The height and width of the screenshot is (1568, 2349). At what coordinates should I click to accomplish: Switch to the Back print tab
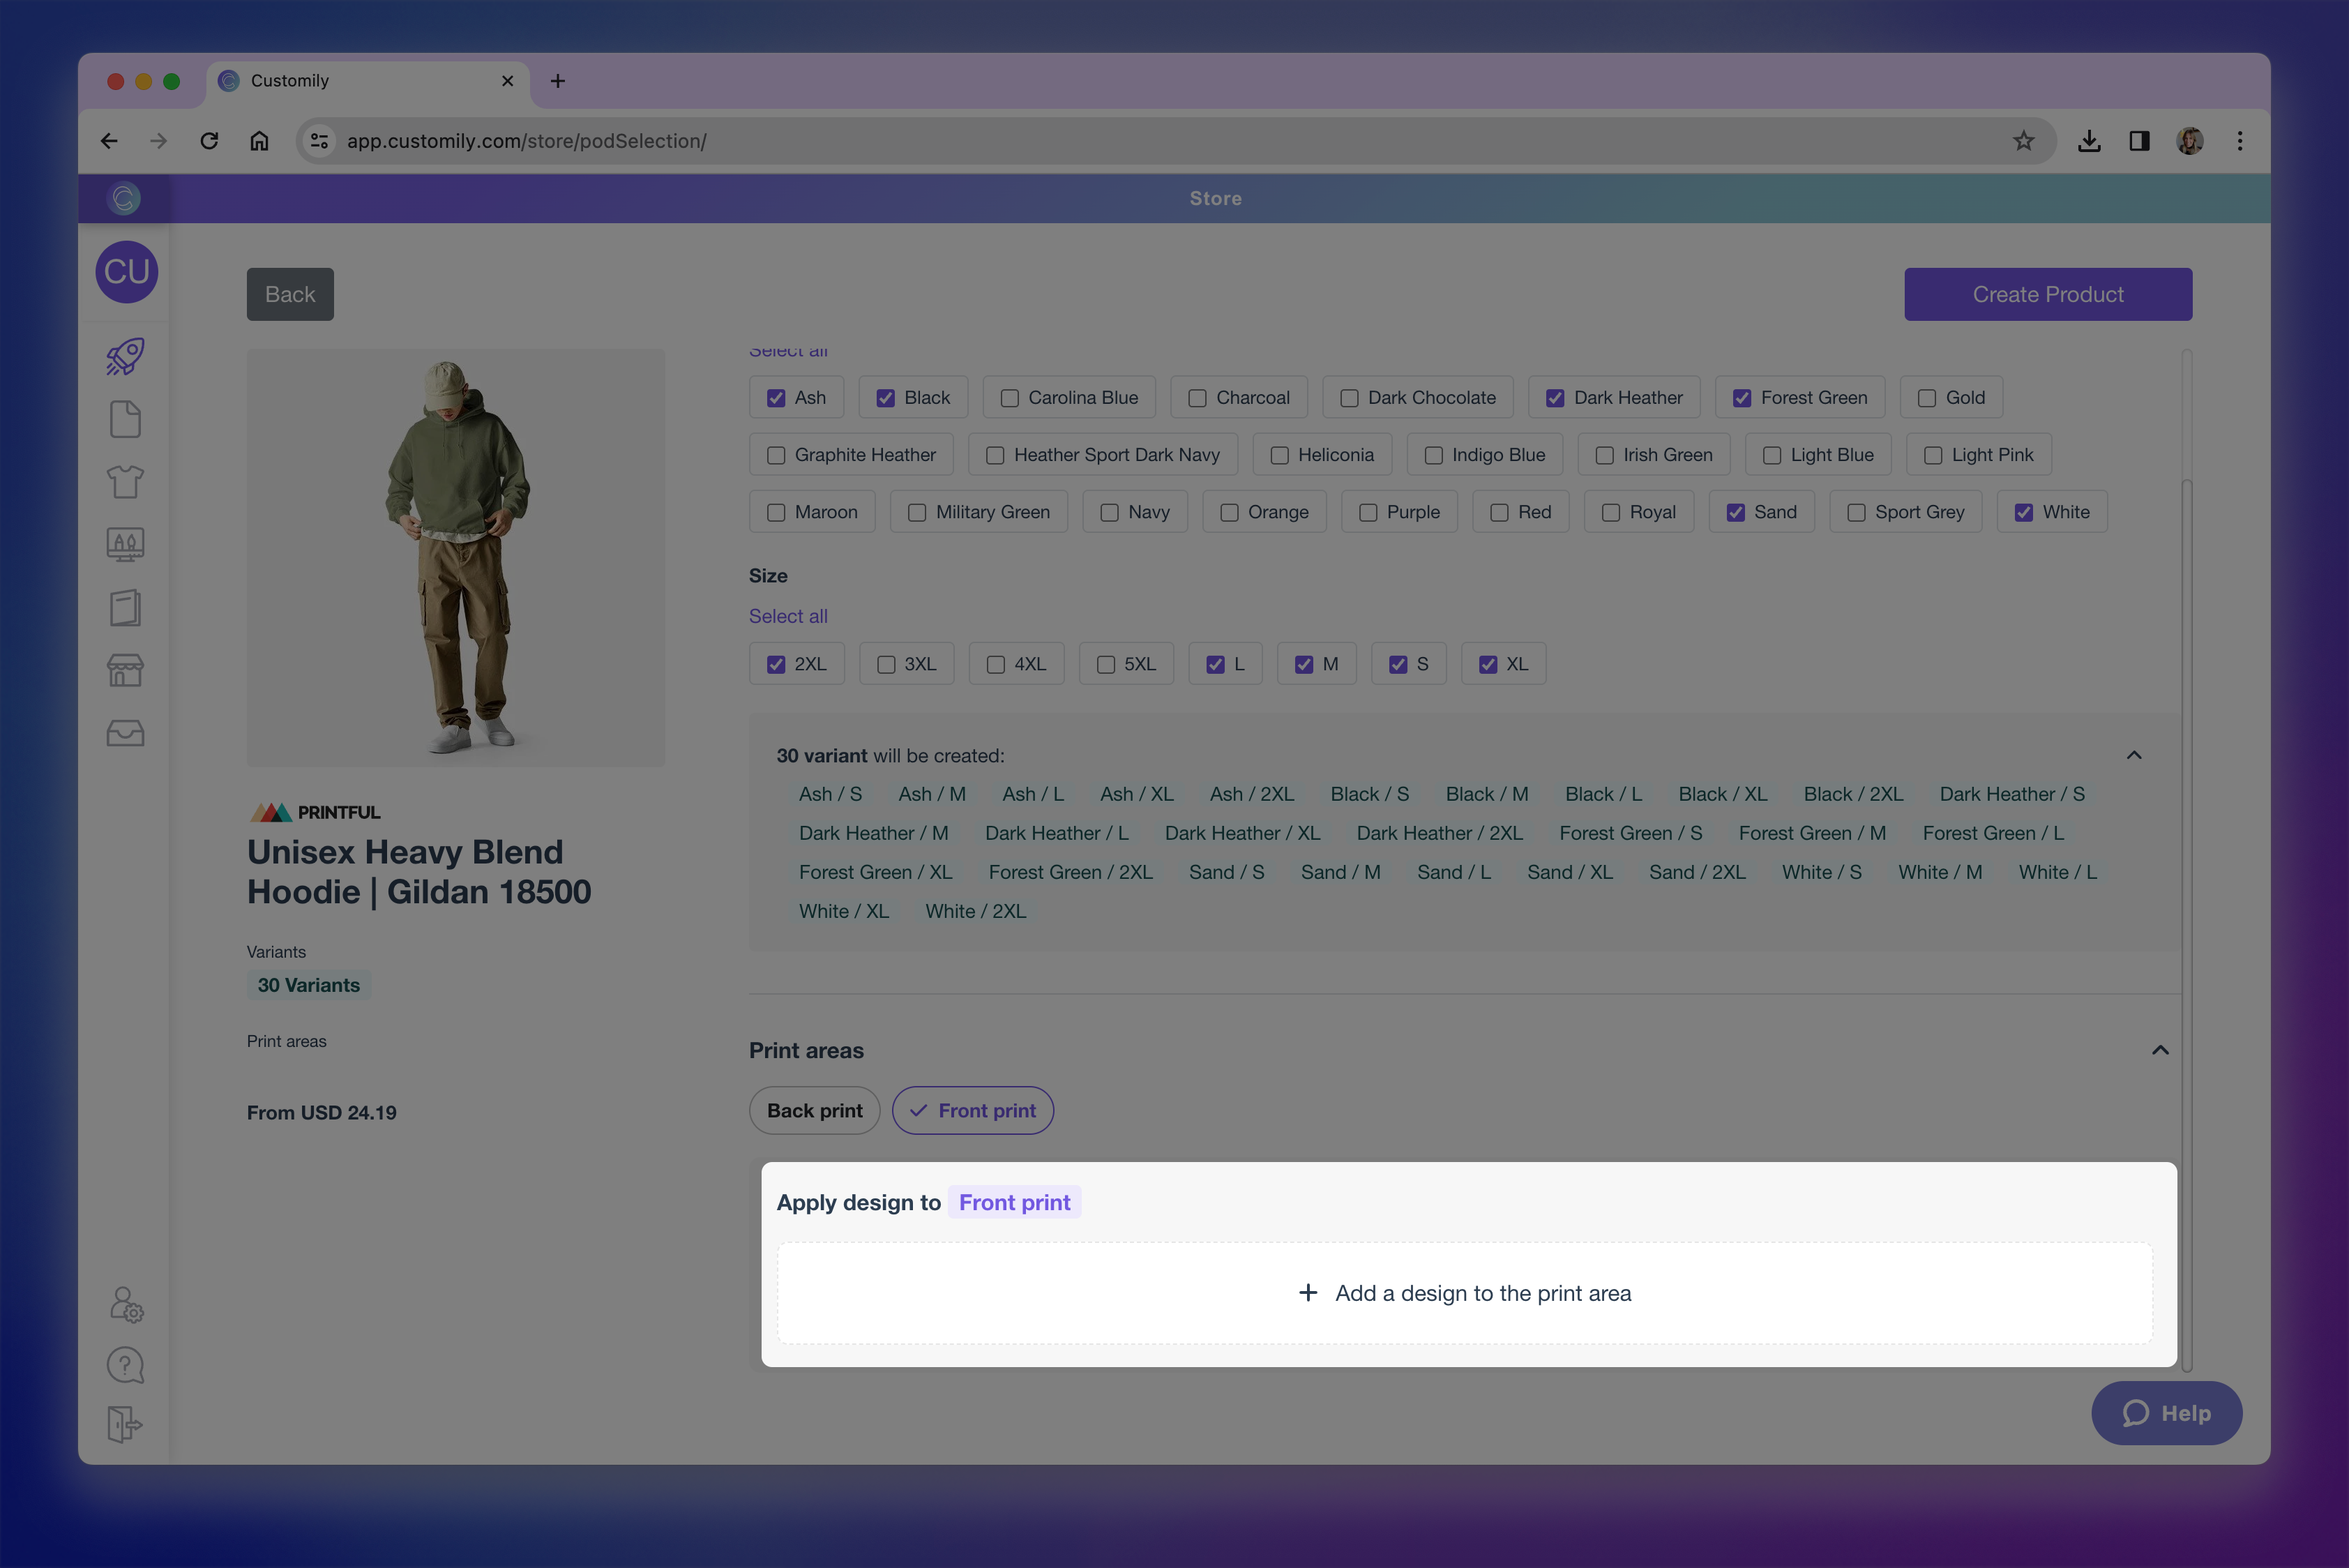(x=814, y=1110)
